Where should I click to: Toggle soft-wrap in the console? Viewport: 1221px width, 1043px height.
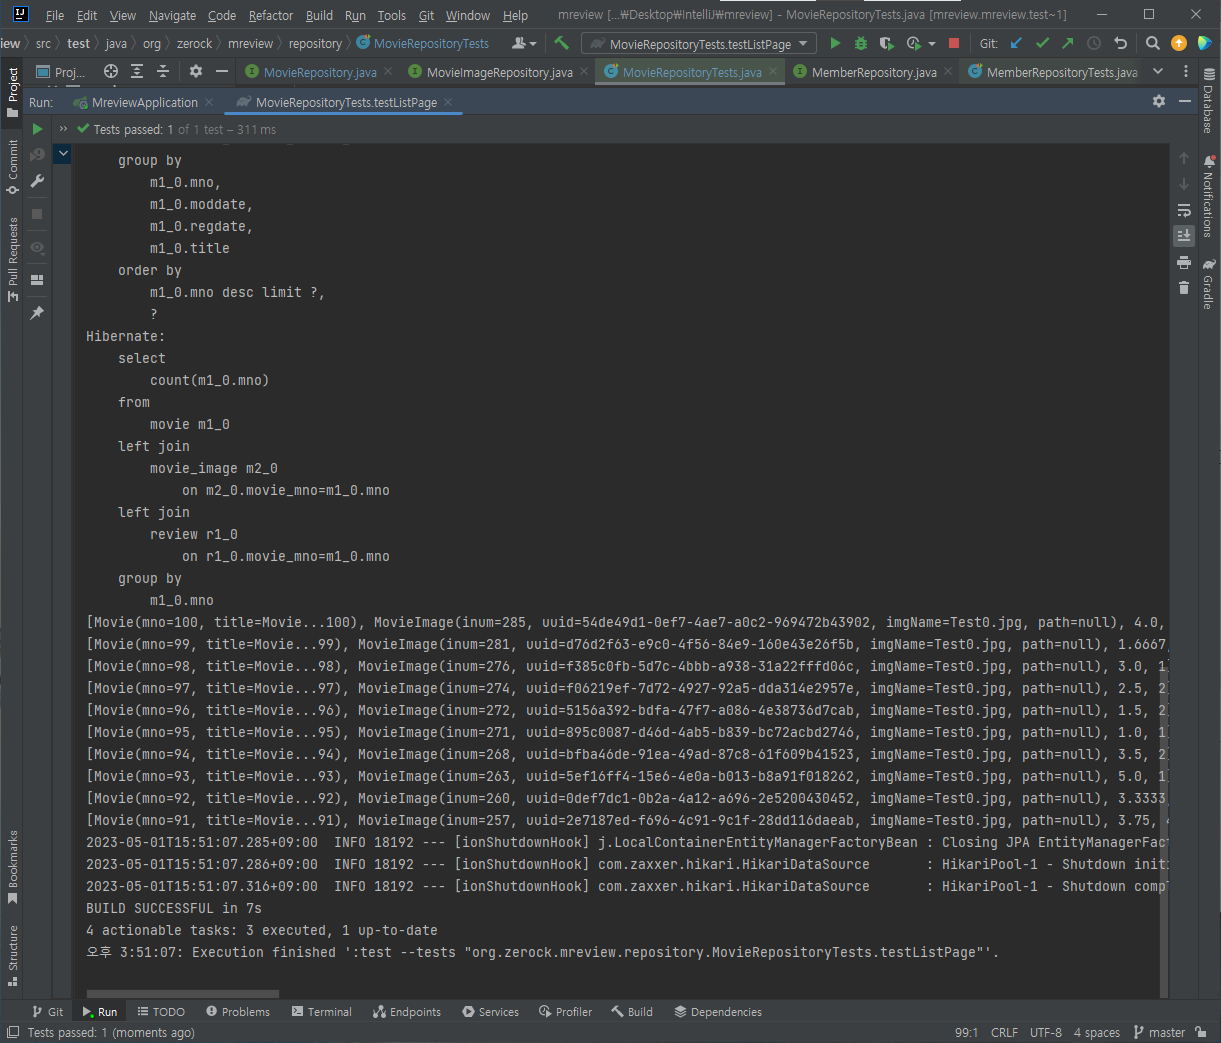tap(1184, 210)
